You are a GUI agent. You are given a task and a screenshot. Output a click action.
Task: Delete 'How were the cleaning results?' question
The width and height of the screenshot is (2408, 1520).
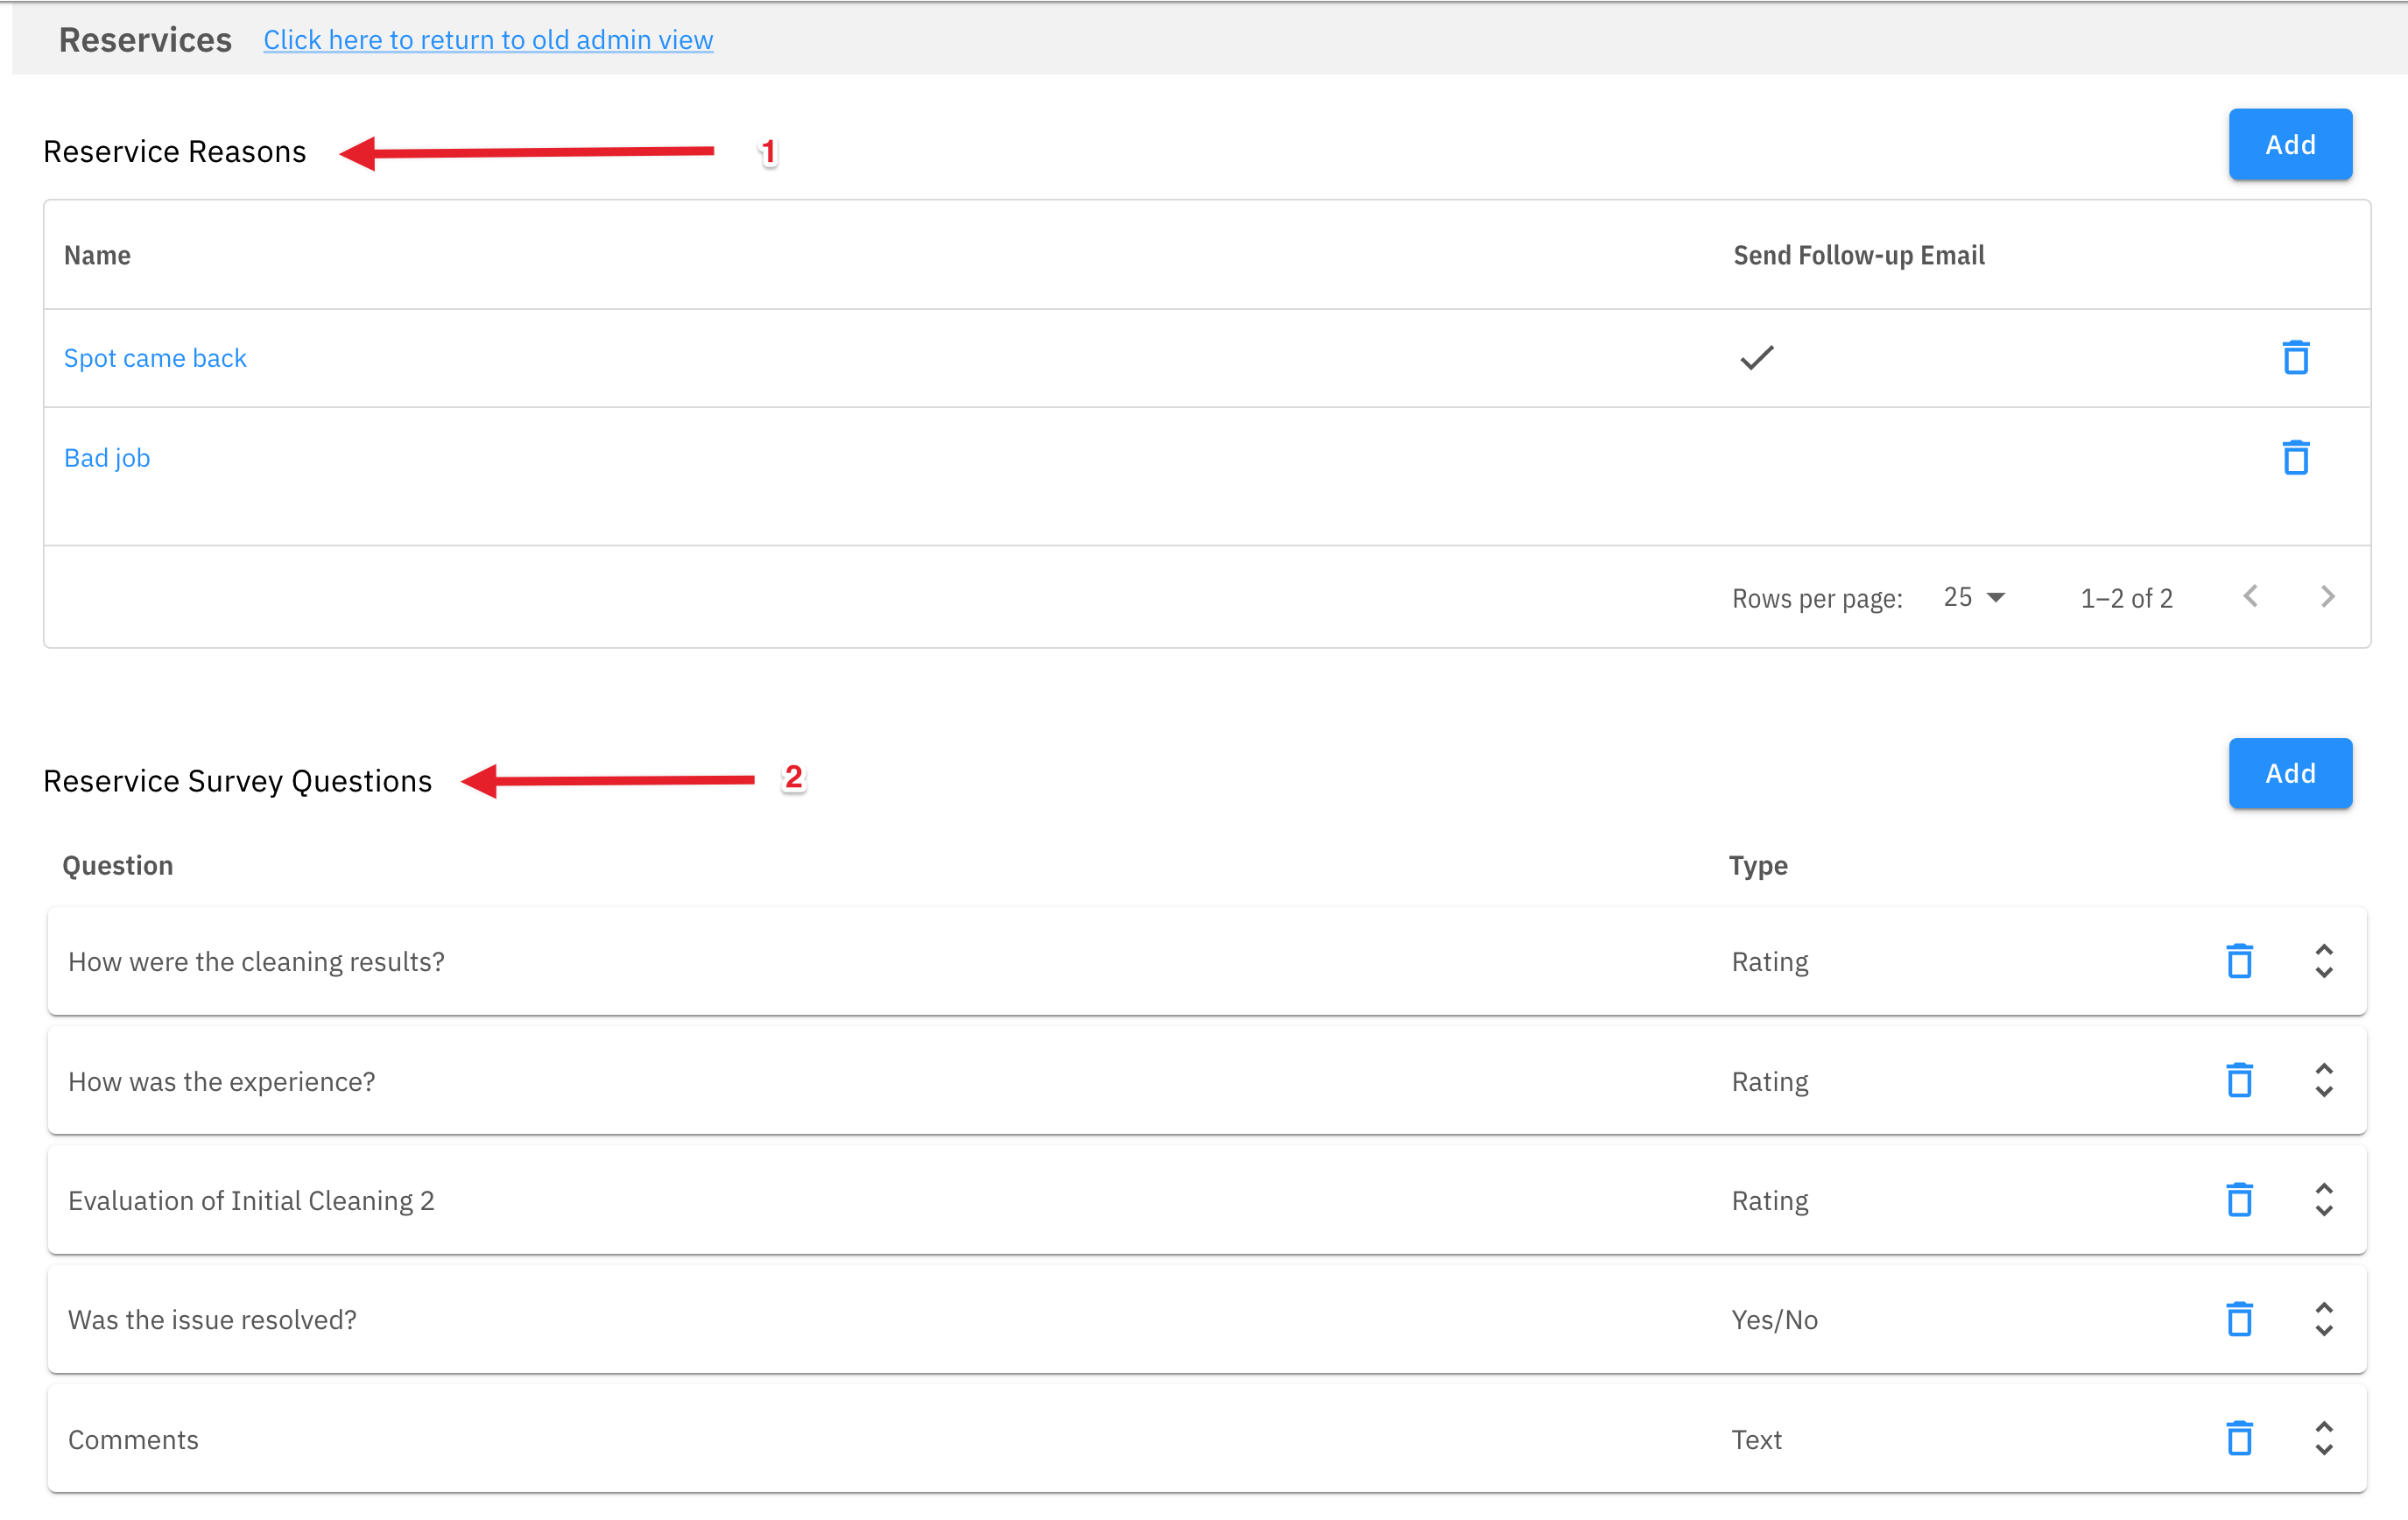2239,961
